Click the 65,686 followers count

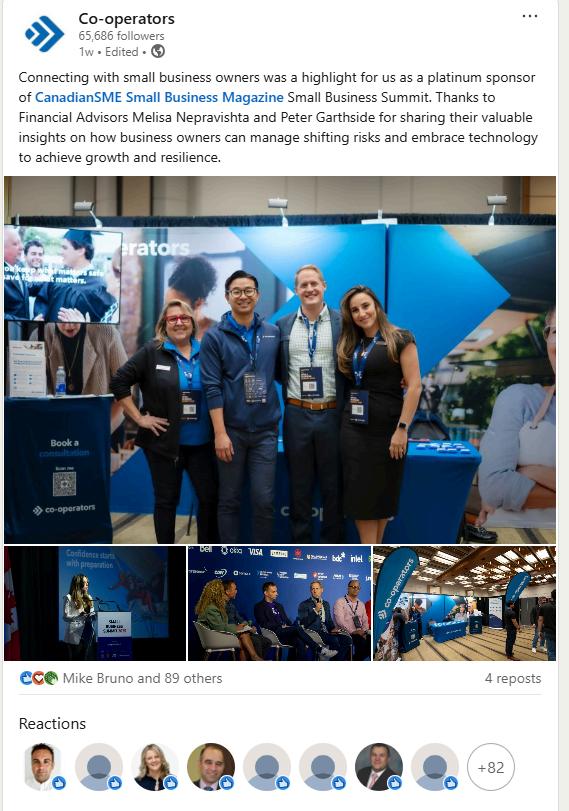pyautogui.click(x=122, y=36)
